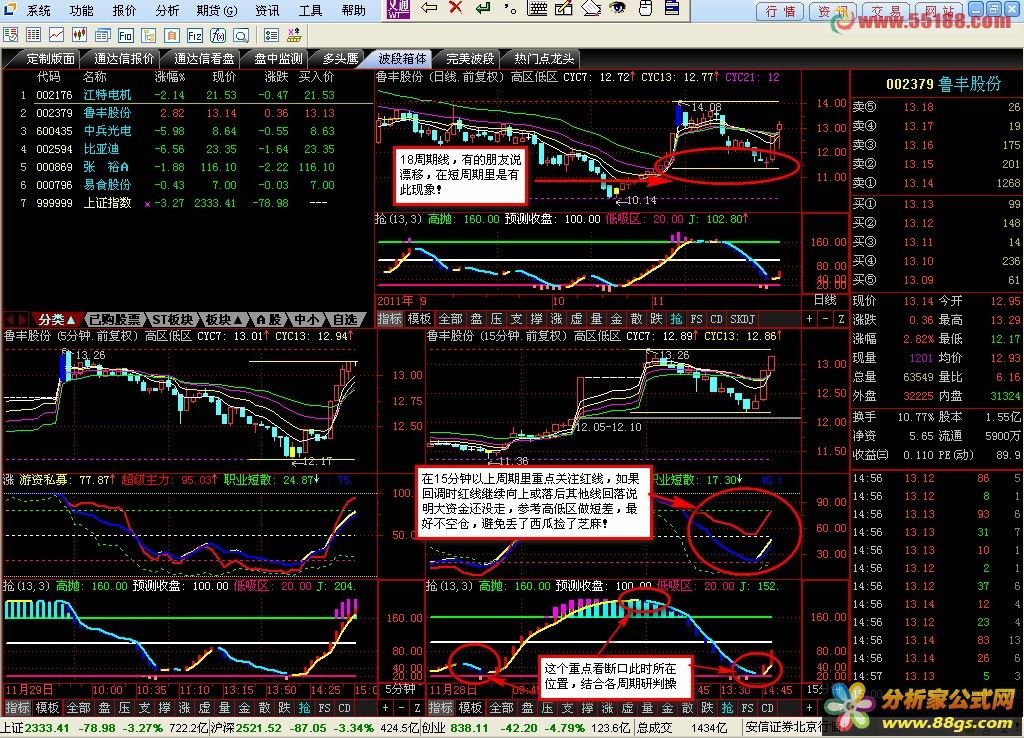Image resolution: width=1024 pixels, height=738 pixels.
Task: Switch to the 热门点龙头 tab
Action: (x=544, y=59)
